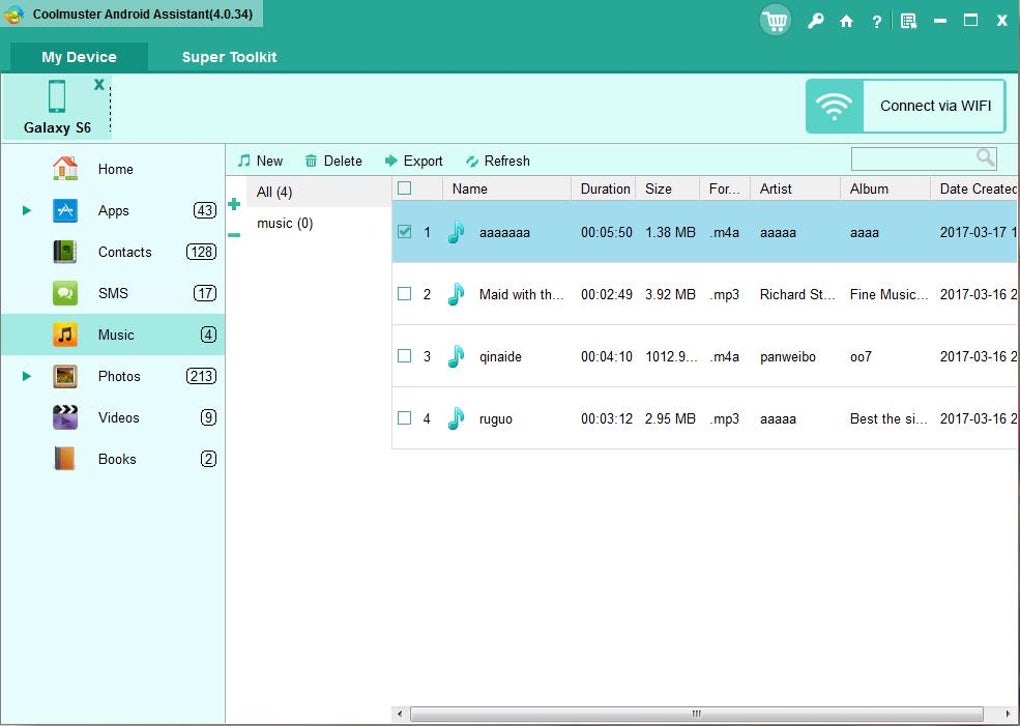Click the Coolmuster app logo icon
Screen dimensions: 1020x726
click(14, 14)
